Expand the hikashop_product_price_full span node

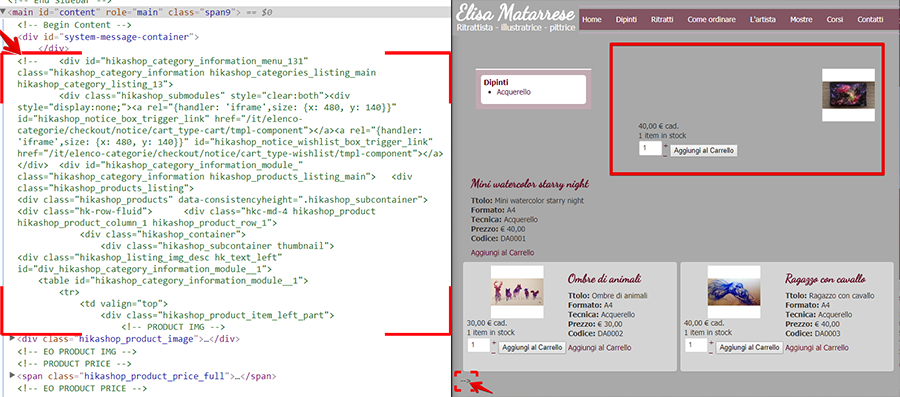point(13,376)
